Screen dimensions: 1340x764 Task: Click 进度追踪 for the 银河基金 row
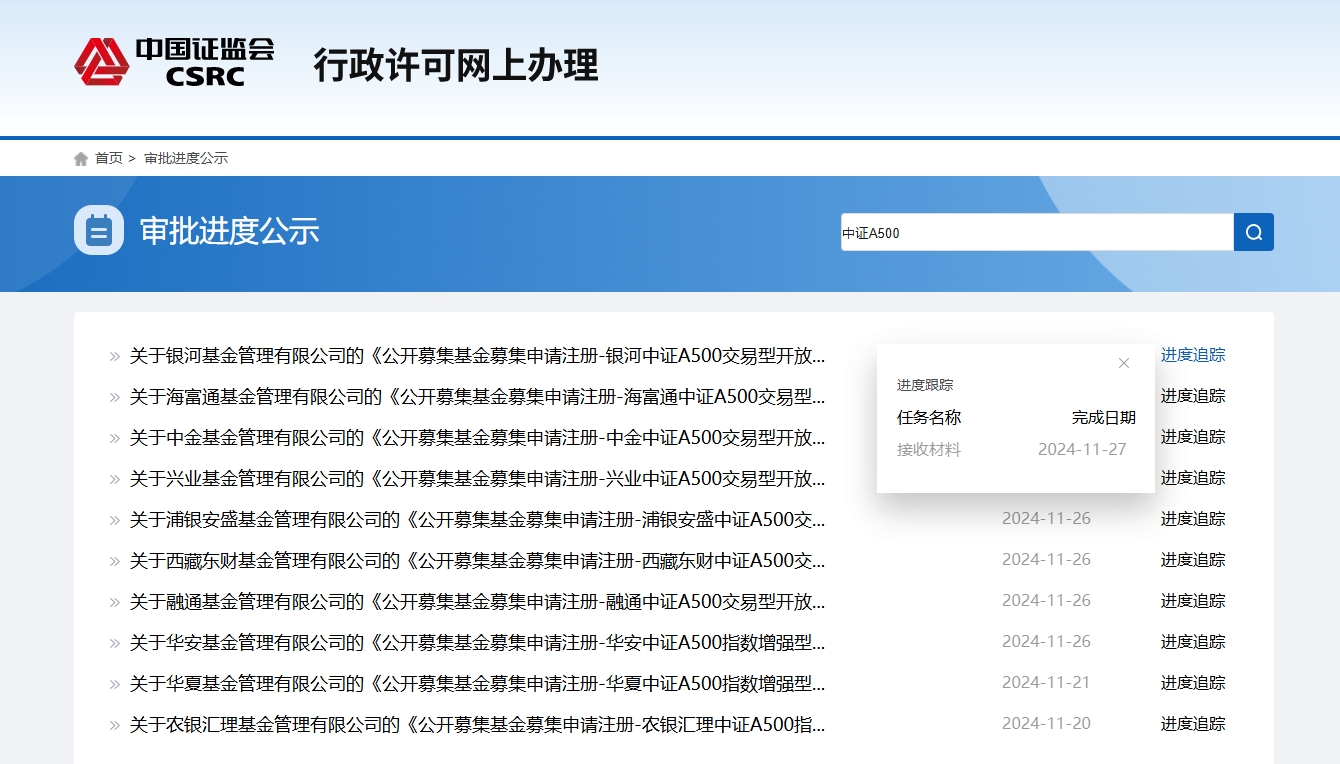pos(1193,355)
